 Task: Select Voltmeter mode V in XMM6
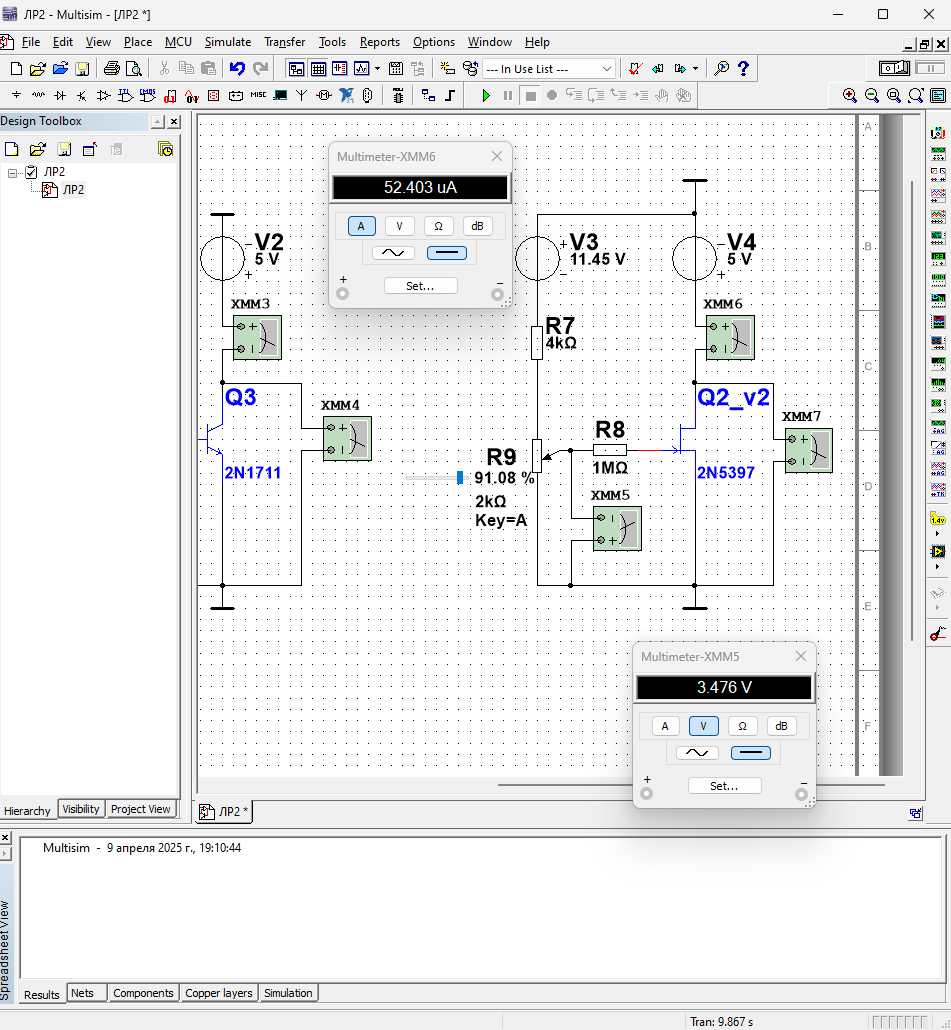point(399,226)
